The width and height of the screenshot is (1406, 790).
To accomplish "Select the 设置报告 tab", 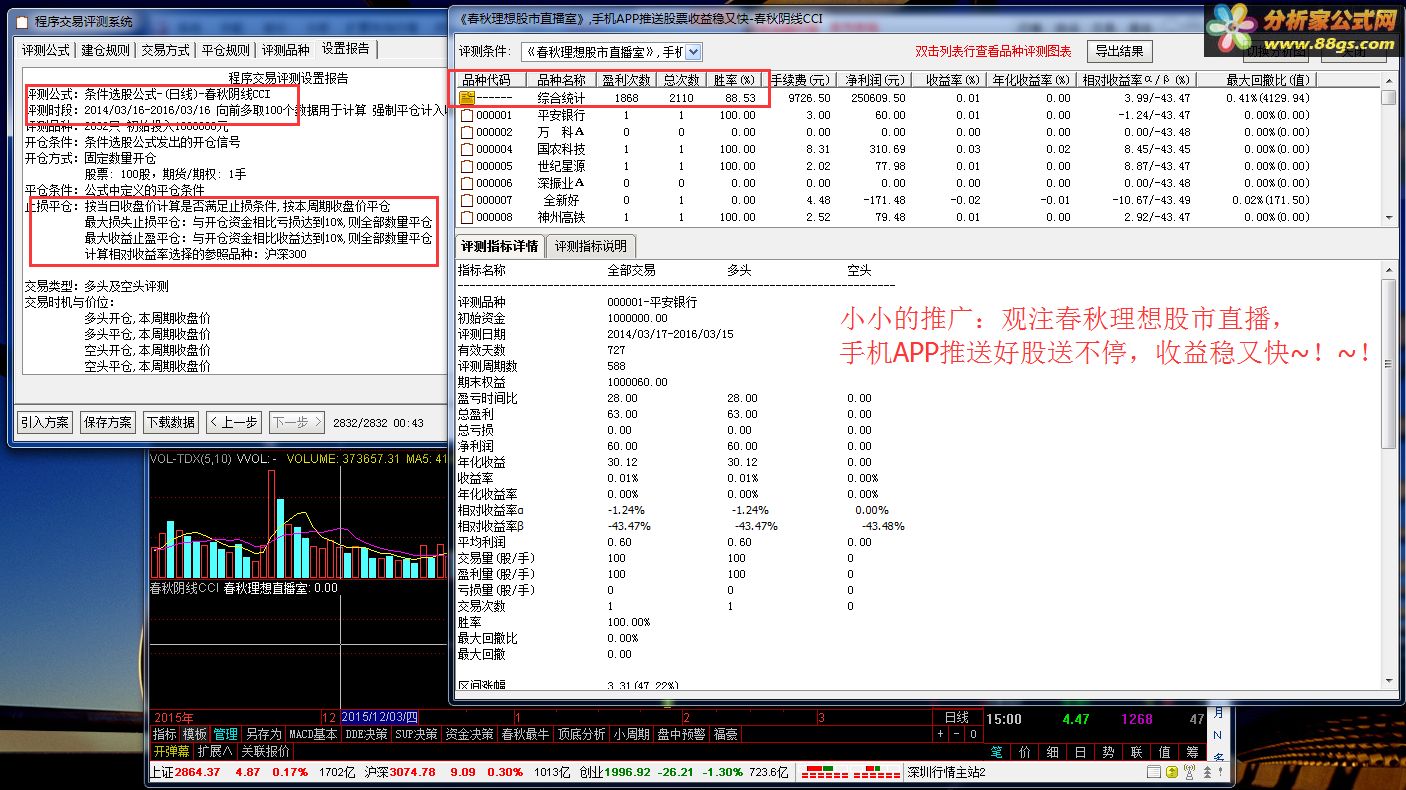I will tap(346, 48).
